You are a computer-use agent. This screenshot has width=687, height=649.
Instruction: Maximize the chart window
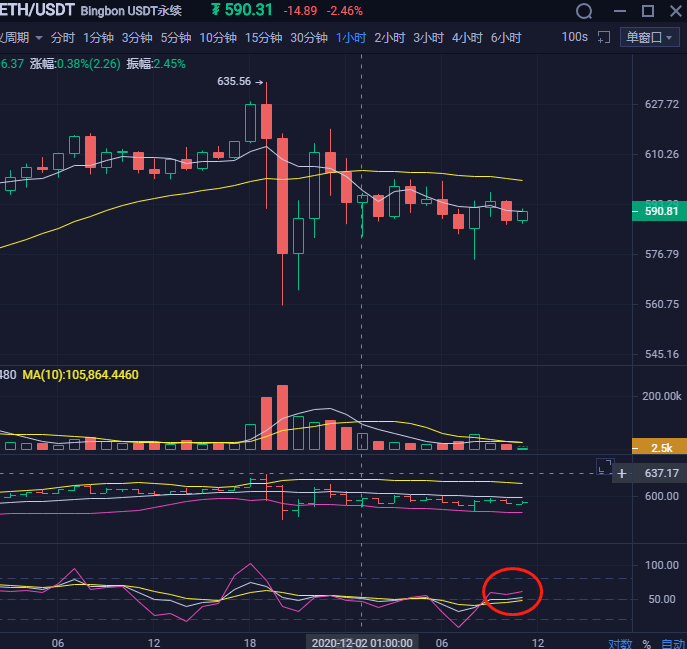(648, 11)
